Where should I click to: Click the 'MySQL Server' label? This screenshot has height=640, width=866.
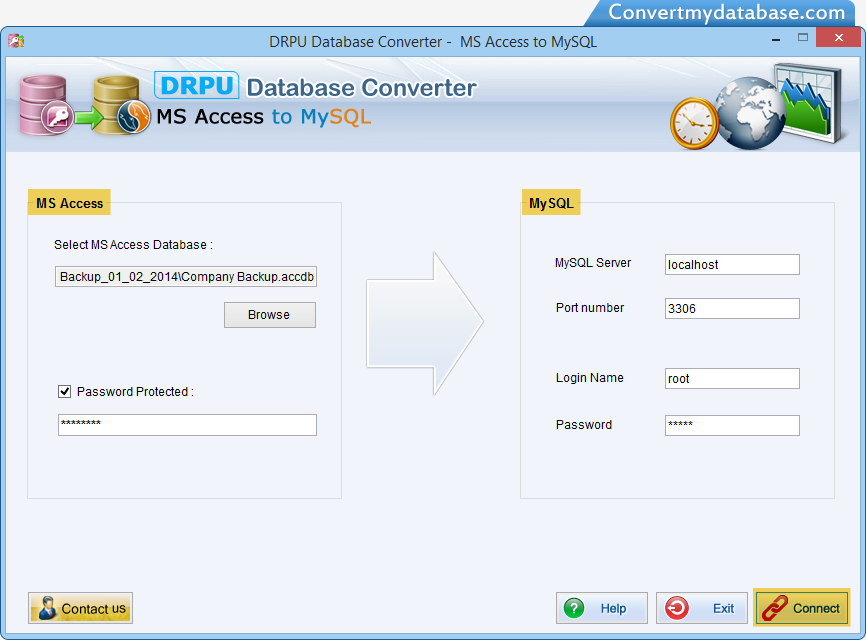point(593,263)
